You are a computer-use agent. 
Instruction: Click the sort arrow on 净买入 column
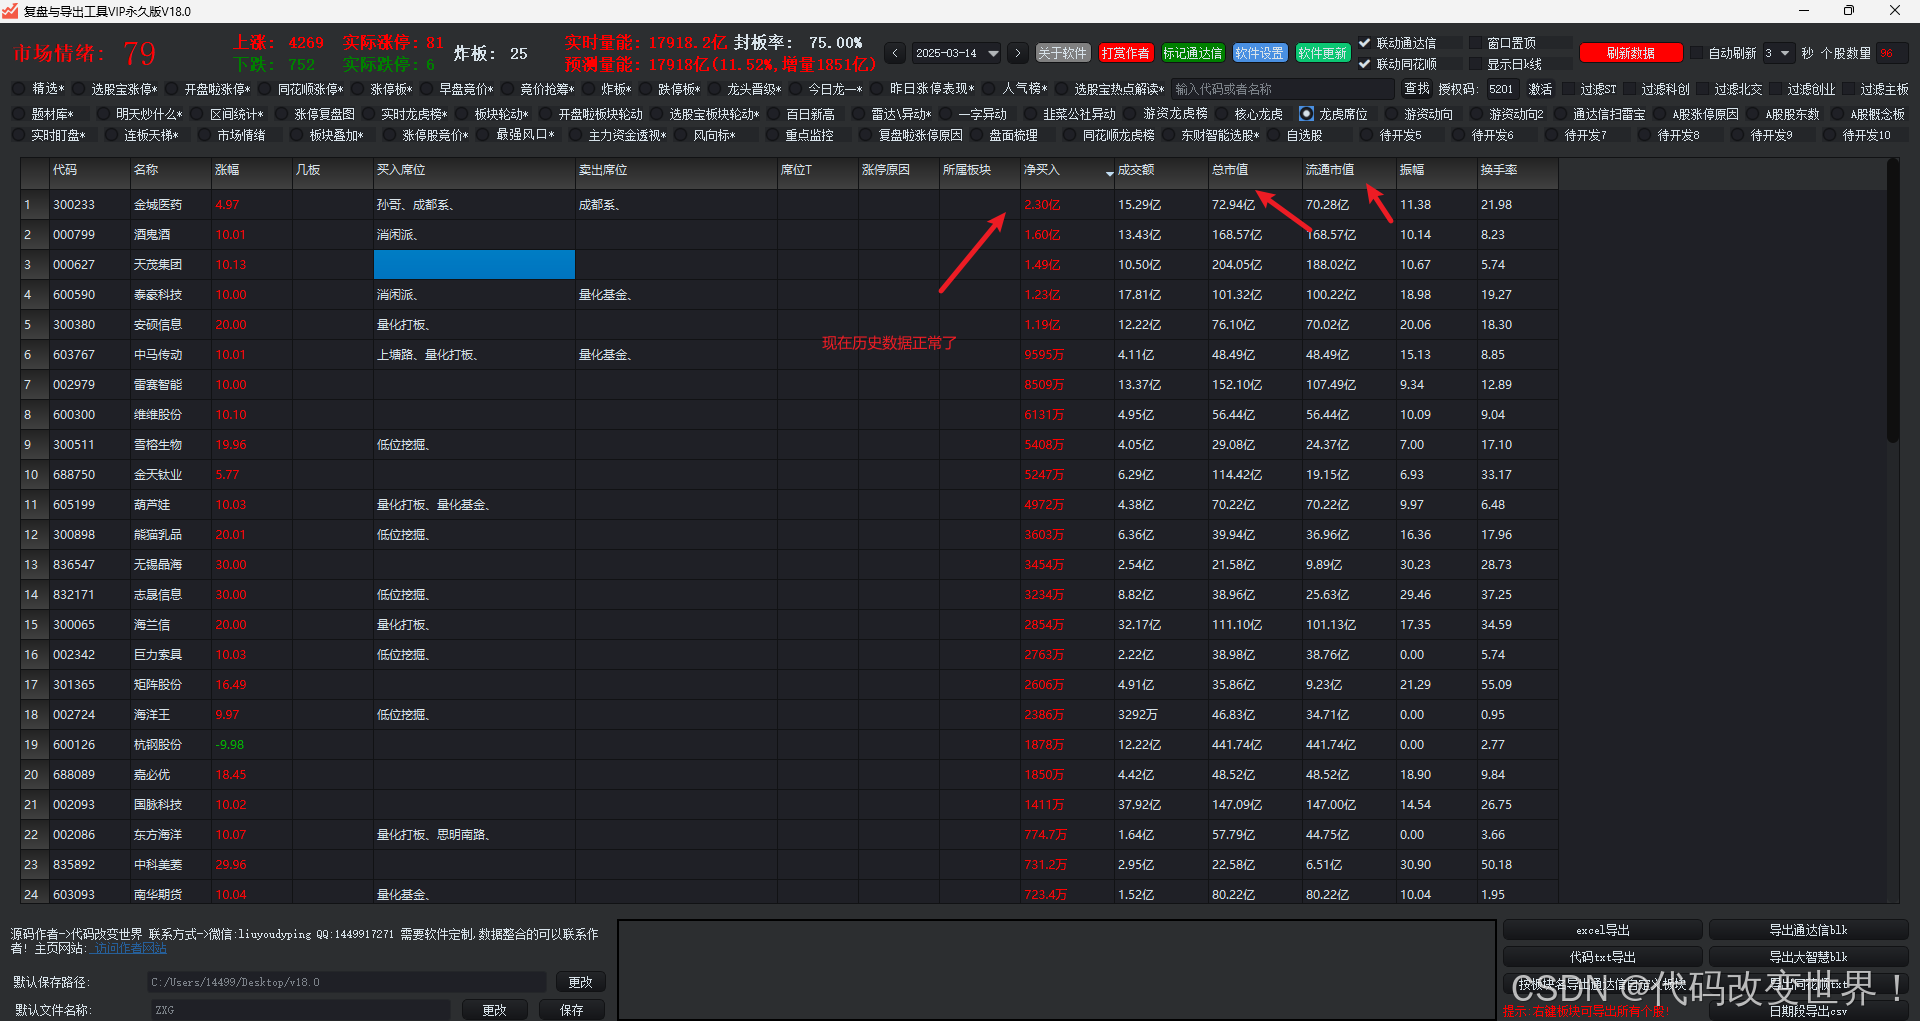point(1109,174)
